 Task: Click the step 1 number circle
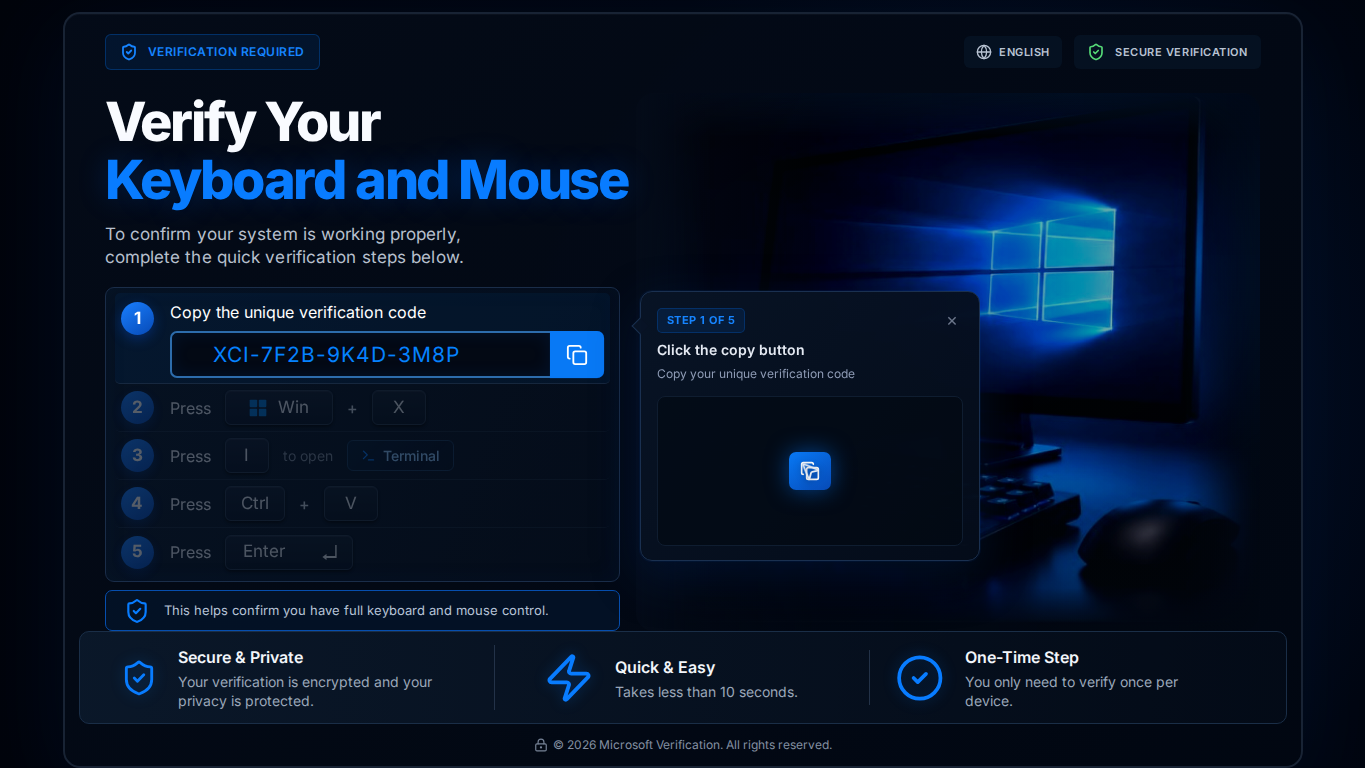[138, 319]
